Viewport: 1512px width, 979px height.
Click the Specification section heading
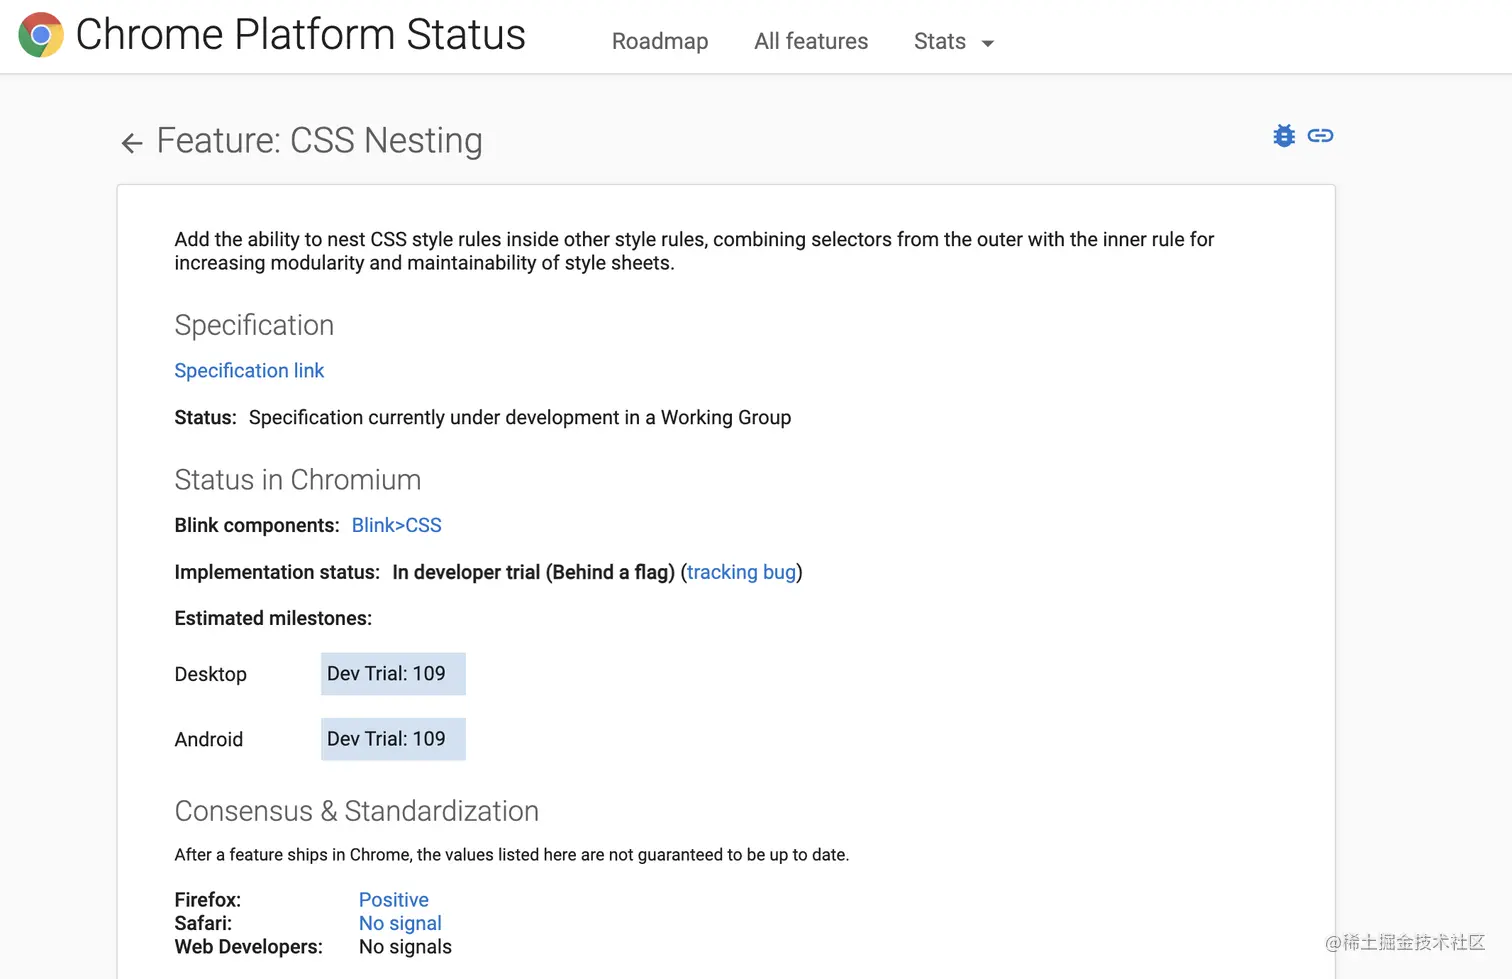(x=254, y=325)
